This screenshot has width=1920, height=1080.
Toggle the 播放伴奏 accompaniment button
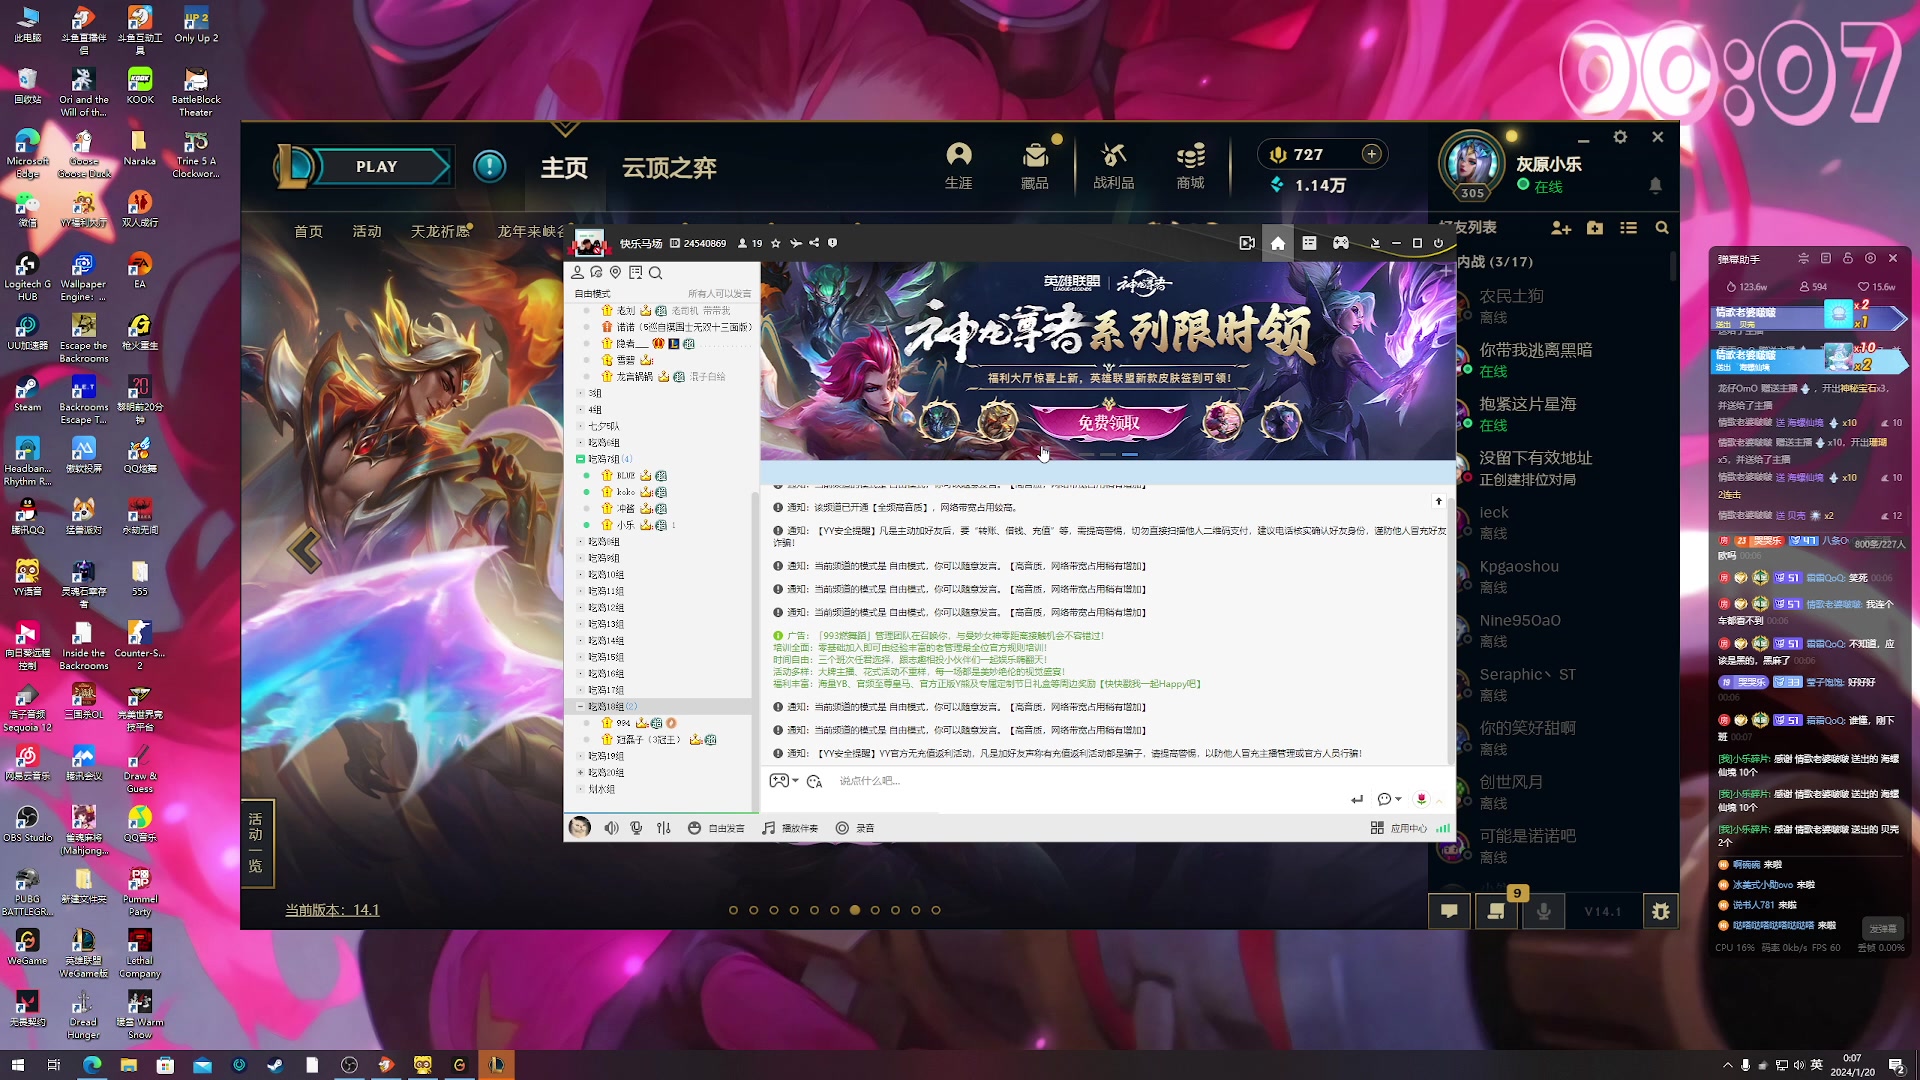tap(790, 828)
